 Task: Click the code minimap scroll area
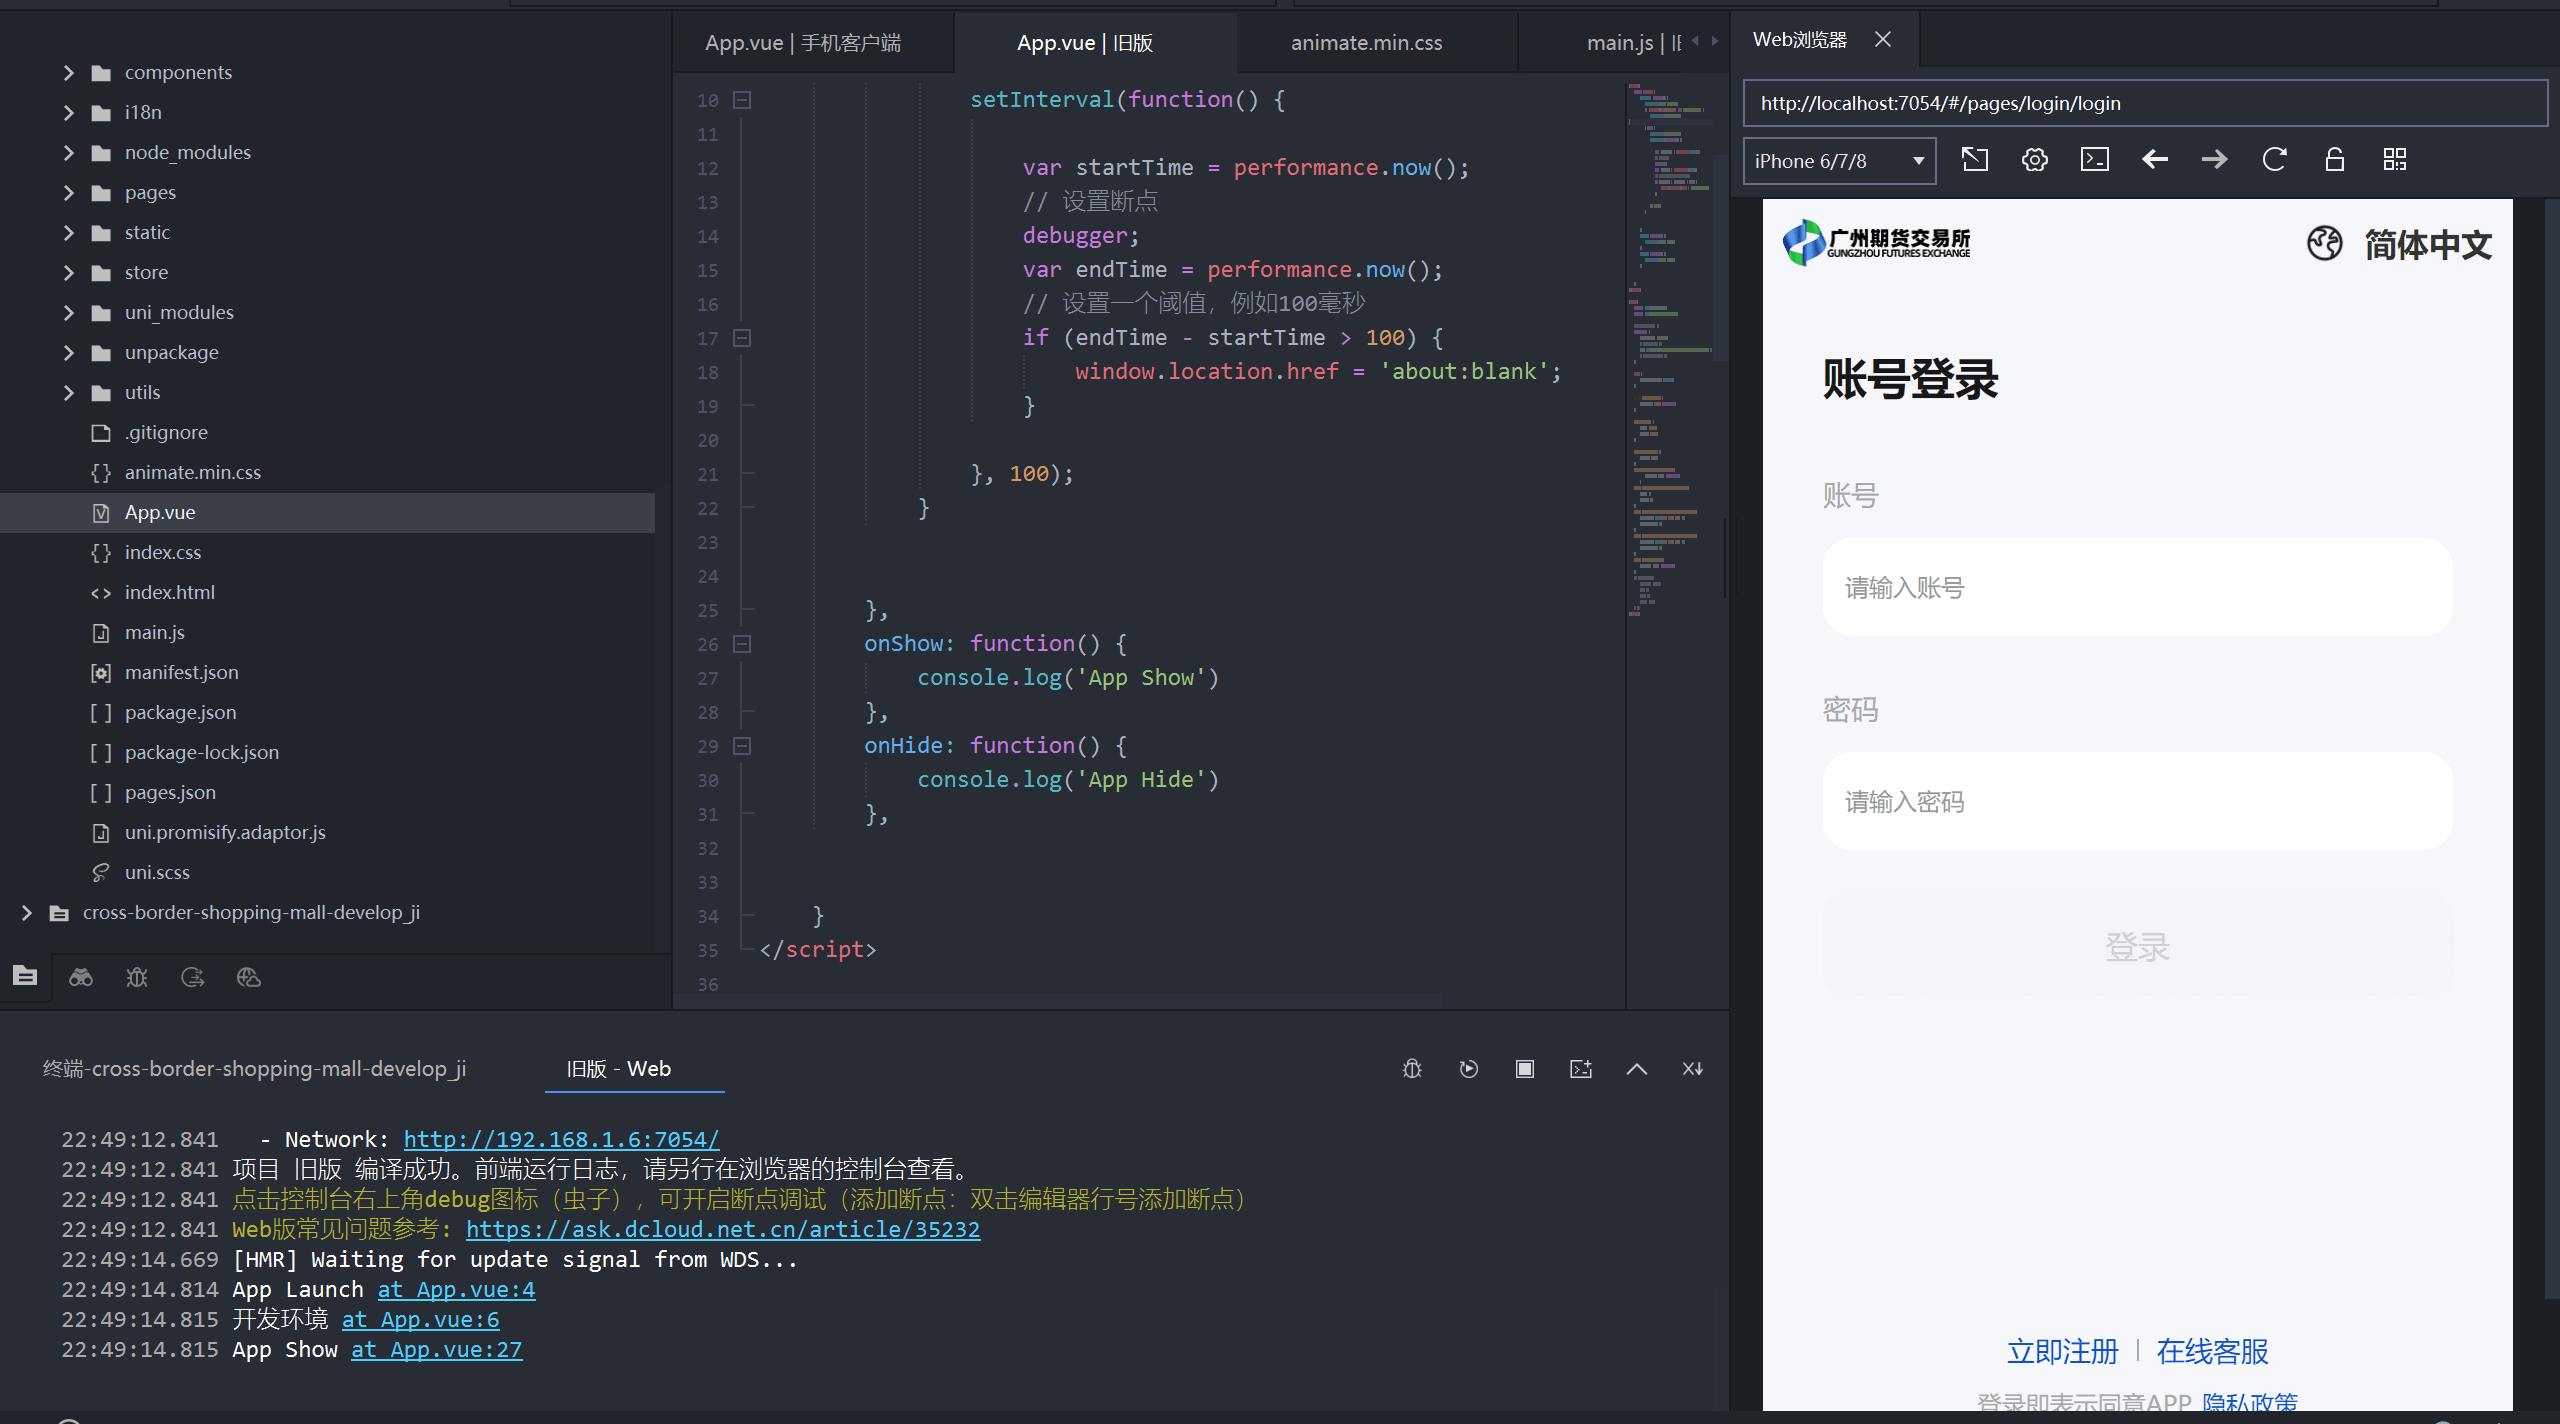(x=1672, y=350)
